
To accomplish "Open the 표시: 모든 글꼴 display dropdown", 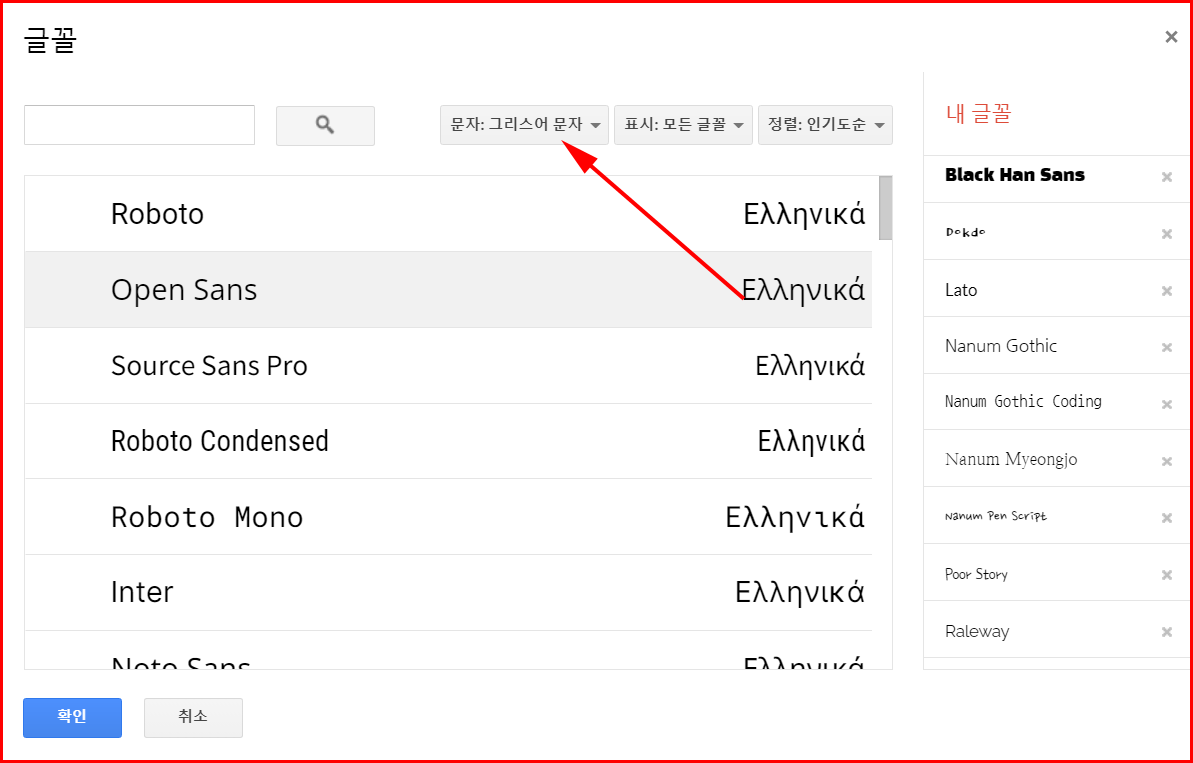I will (683, 125).
